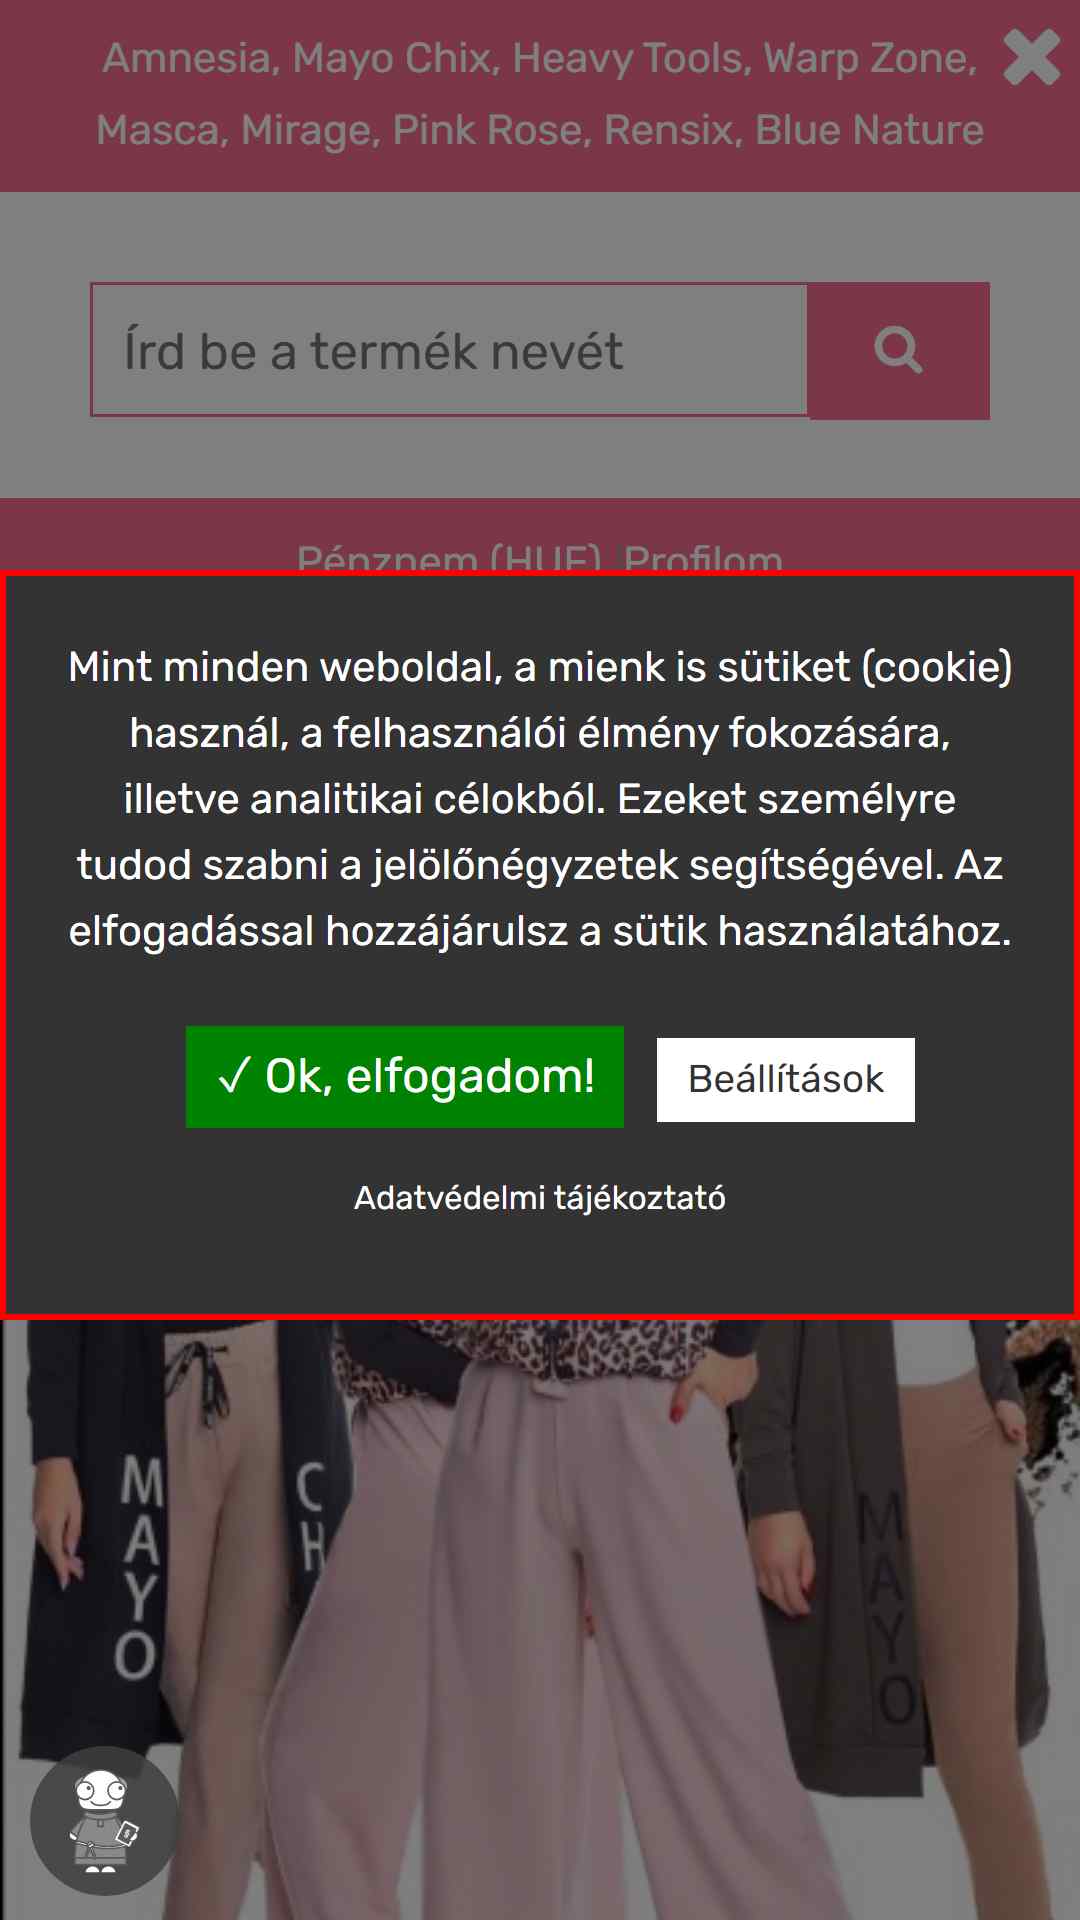Open the Profilom menu item
This screenshot has height=1920, width=1080.
[703, 557]
